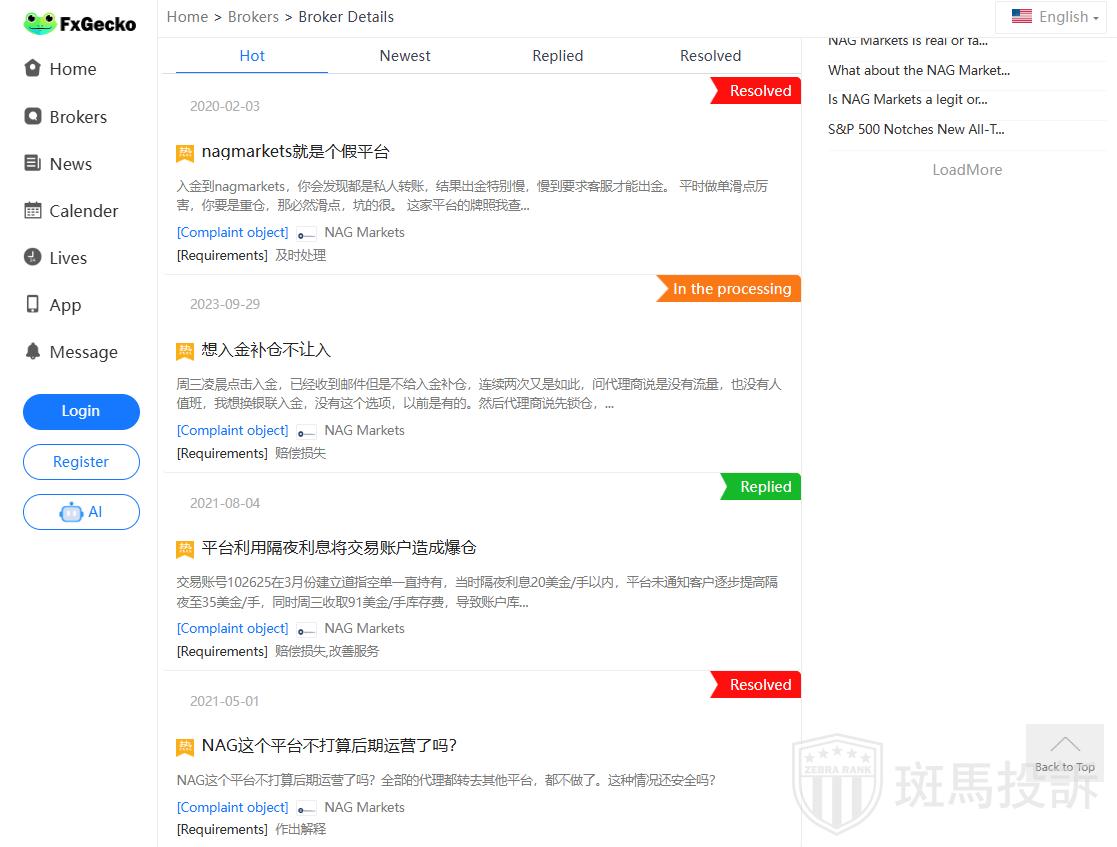
Task: Select the Resolved tab
Action: pyautogui.click(x=710, y=56)
